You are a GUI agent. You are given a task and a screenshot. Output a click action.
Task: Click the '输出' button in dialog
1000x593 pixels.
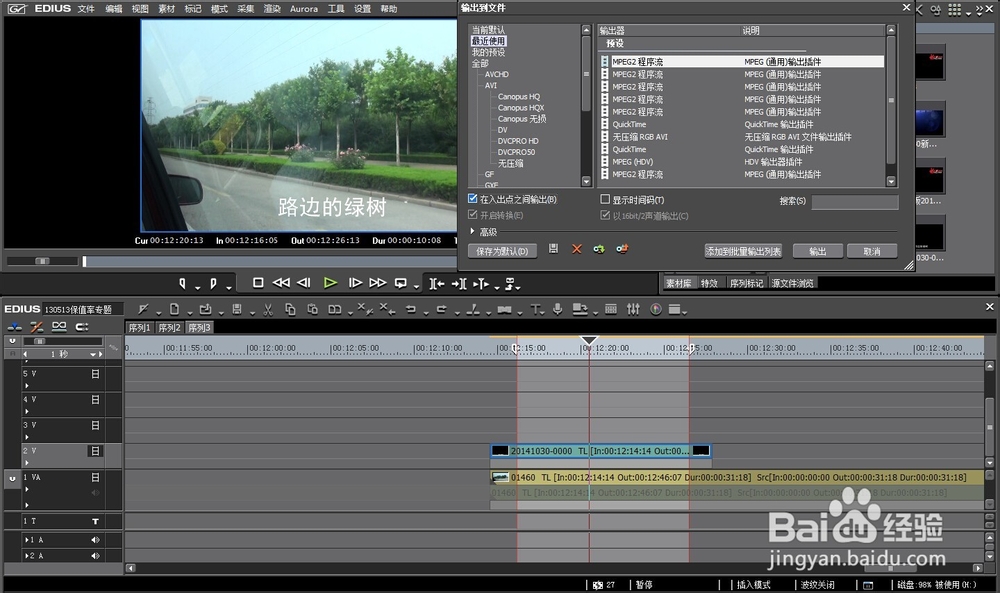point(818,251)
